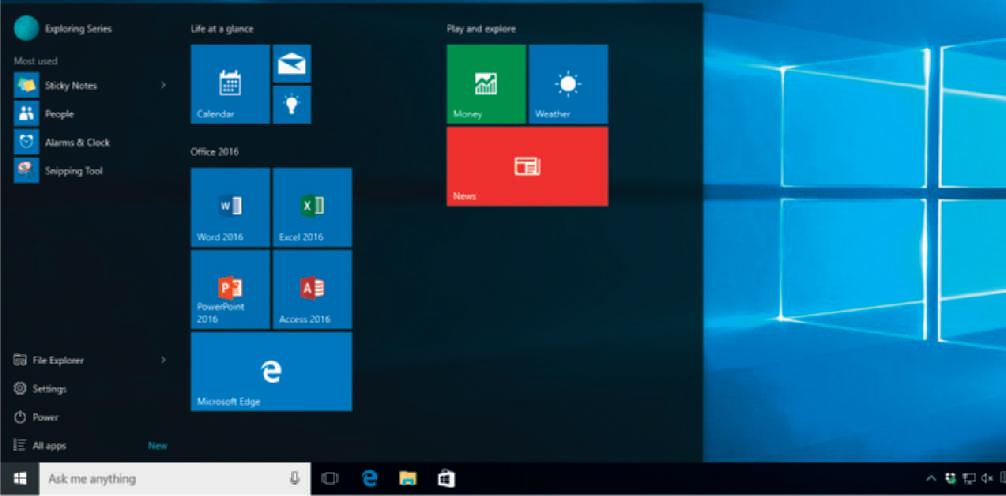The width and height of the screenshot is (1006, 496).
Task: Click the Windows Start button
Action: [20, 479]
